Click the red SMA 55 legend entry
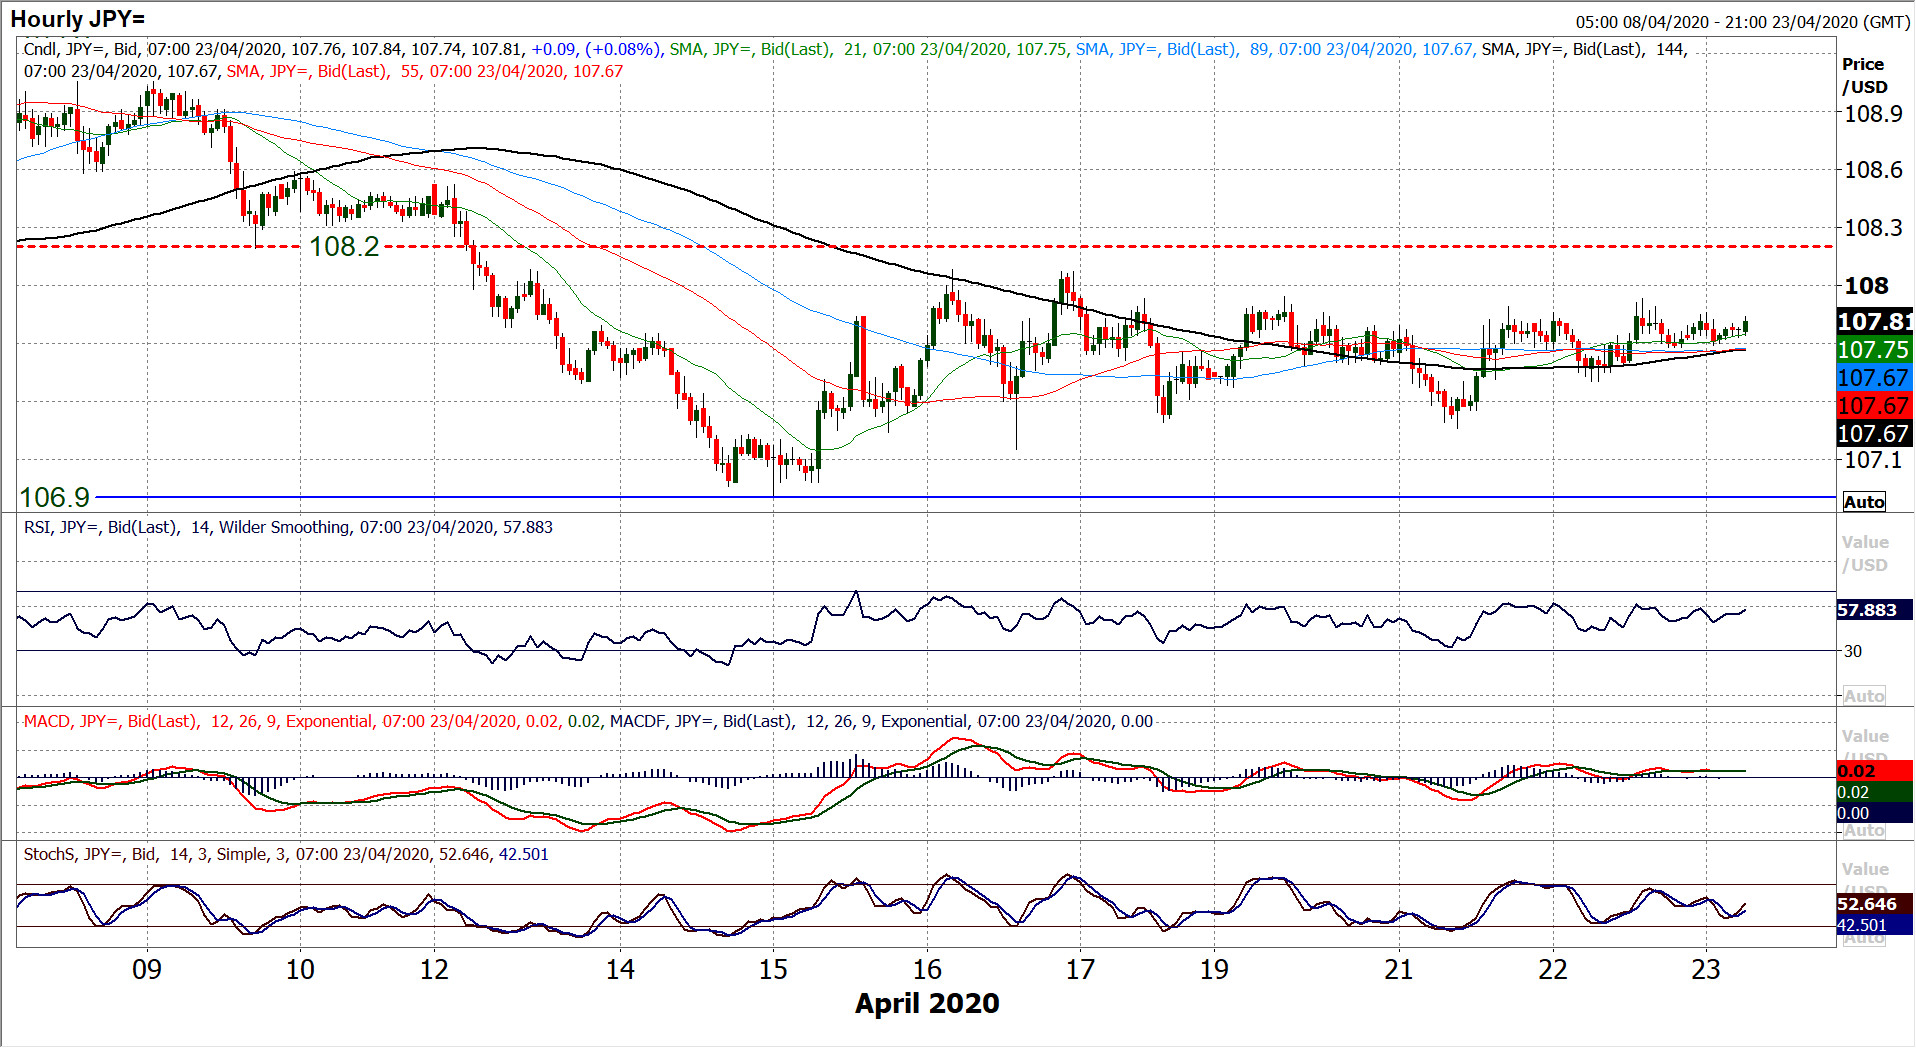The height and width of the screenshot is (1048, 1916). tap(424, 71)
